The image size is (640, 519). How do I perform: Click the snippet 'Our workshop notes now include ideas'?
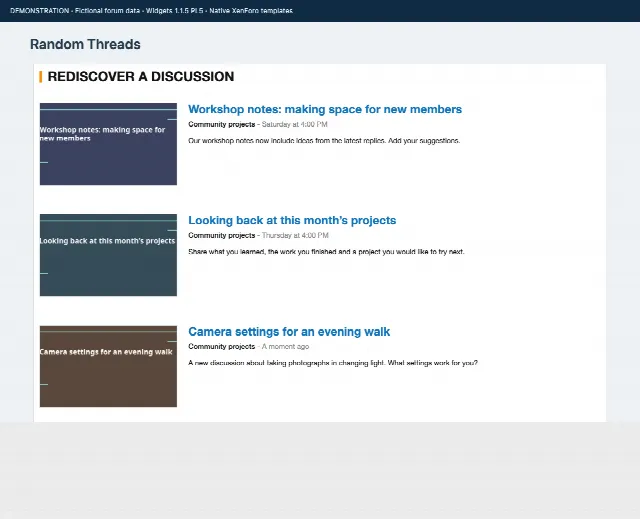click(x=324, y=141)
